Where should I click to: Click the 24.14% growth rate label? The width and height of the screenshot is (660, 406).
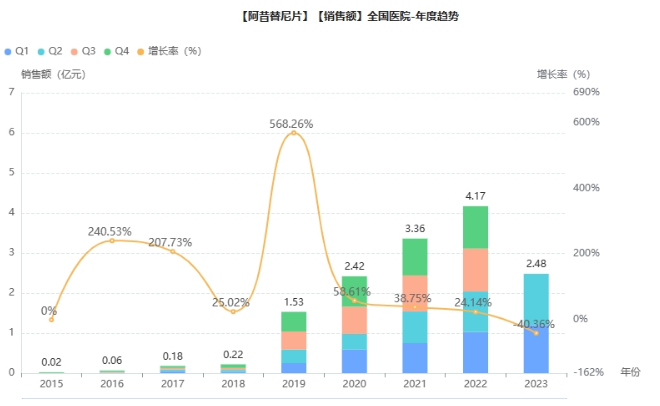[473, 303]
